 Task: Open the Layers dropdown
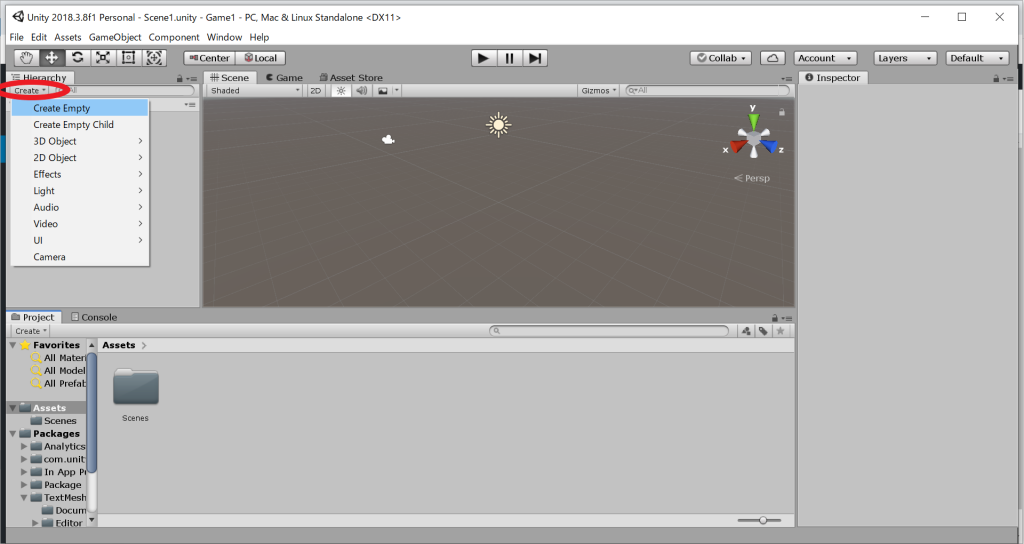905,58
